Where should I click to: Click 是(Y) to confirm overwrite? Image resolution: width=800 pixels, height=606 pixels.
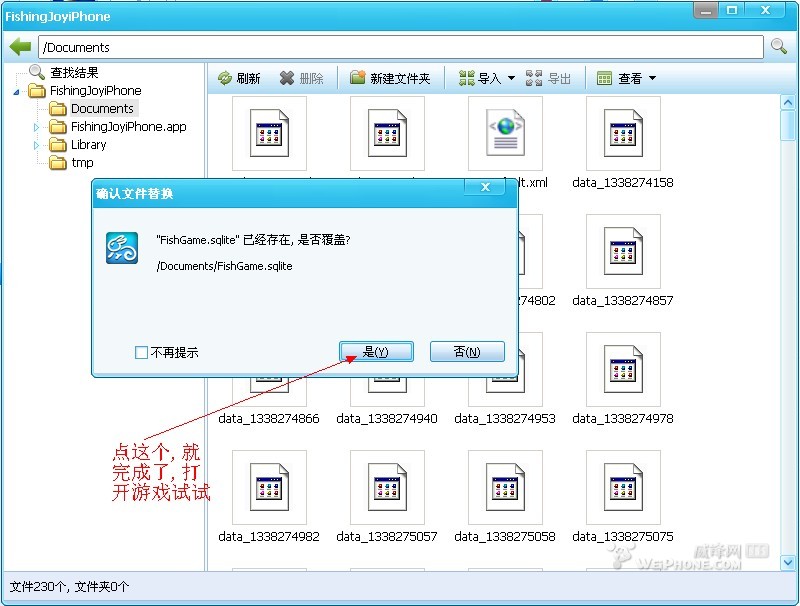(x=376, y=352)
